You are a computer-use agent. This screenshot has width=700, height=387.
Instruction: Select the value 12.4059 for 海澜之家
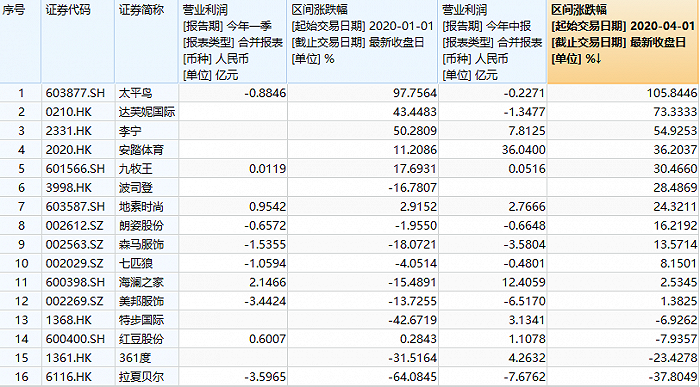524,282
